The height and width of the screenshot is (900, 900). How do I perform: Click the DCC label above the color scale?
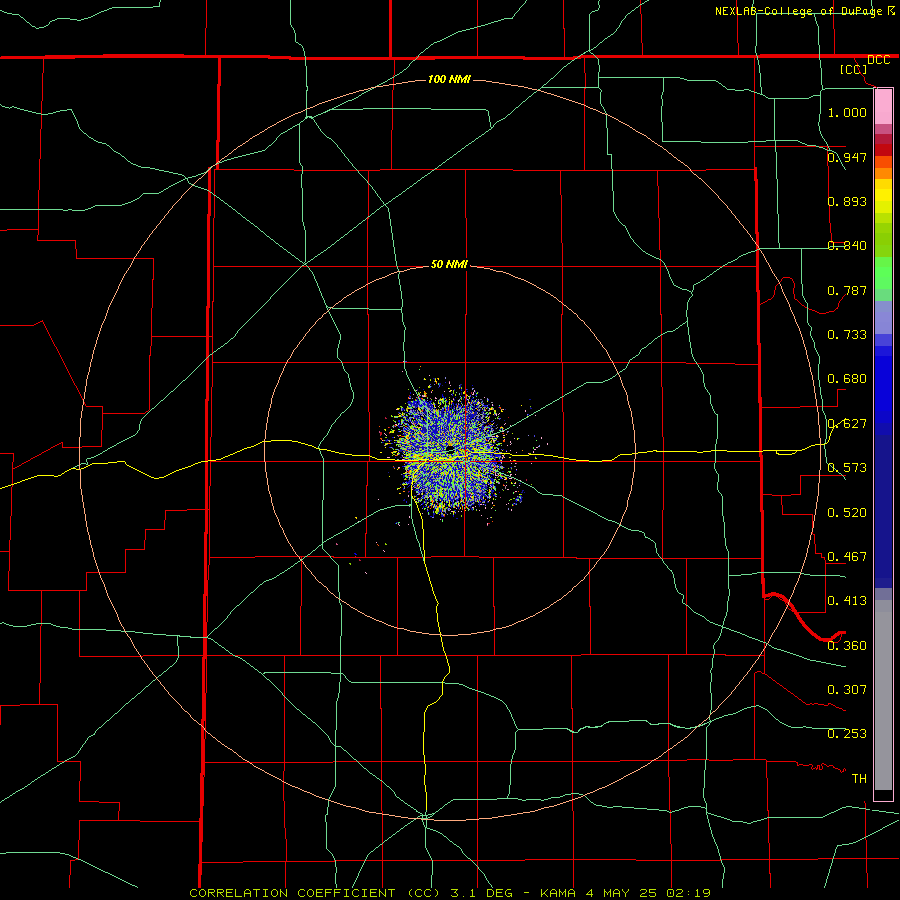point(878,60)
